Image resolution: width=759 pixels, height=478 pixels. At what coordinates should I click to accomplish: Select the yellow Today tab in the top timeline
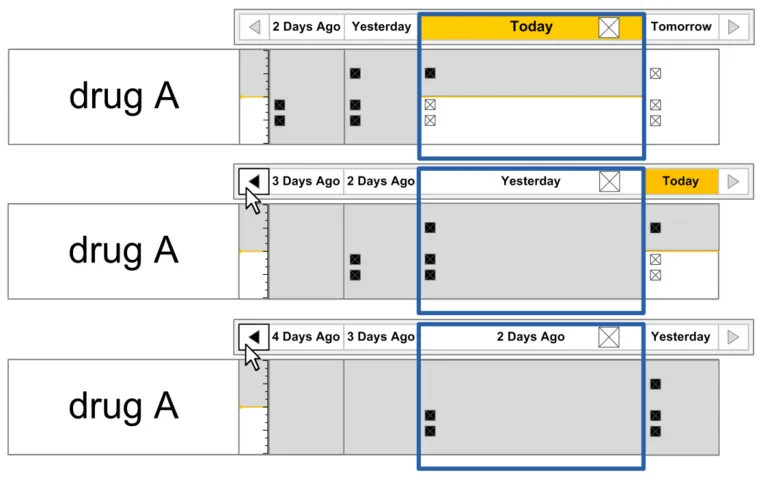530,27
